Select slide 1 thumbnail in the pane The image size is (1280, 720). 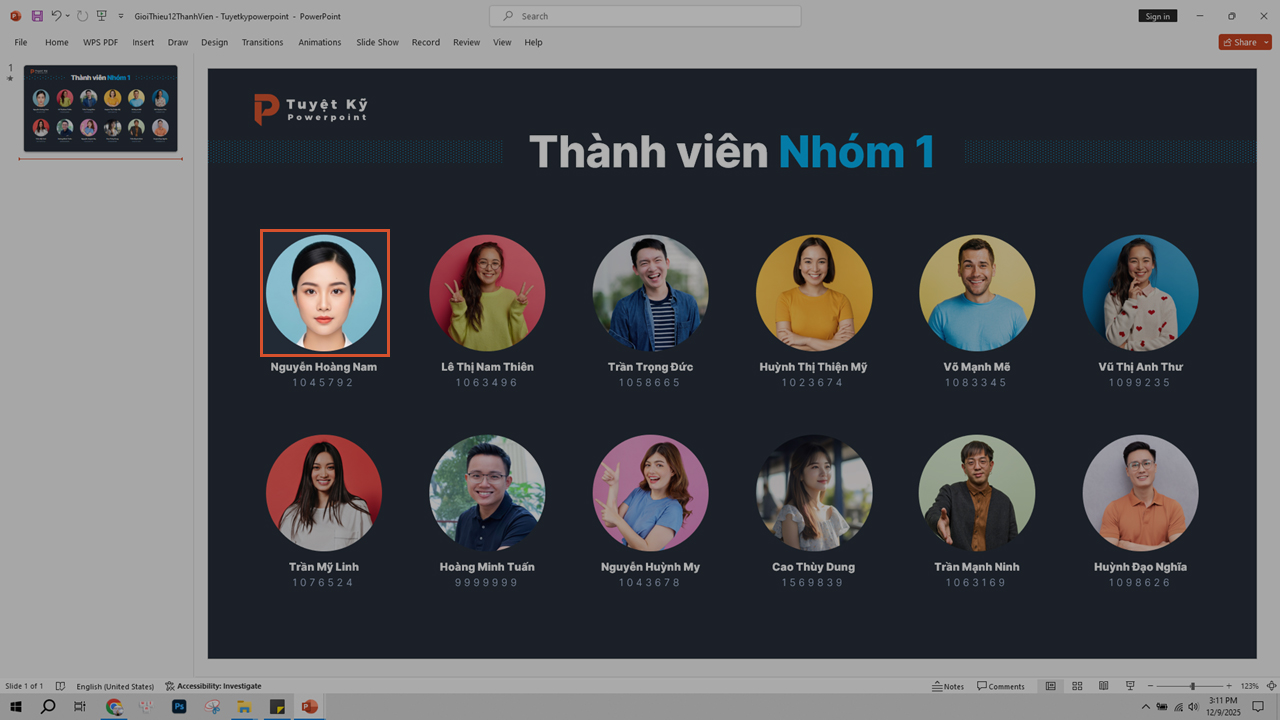[100, 108]
